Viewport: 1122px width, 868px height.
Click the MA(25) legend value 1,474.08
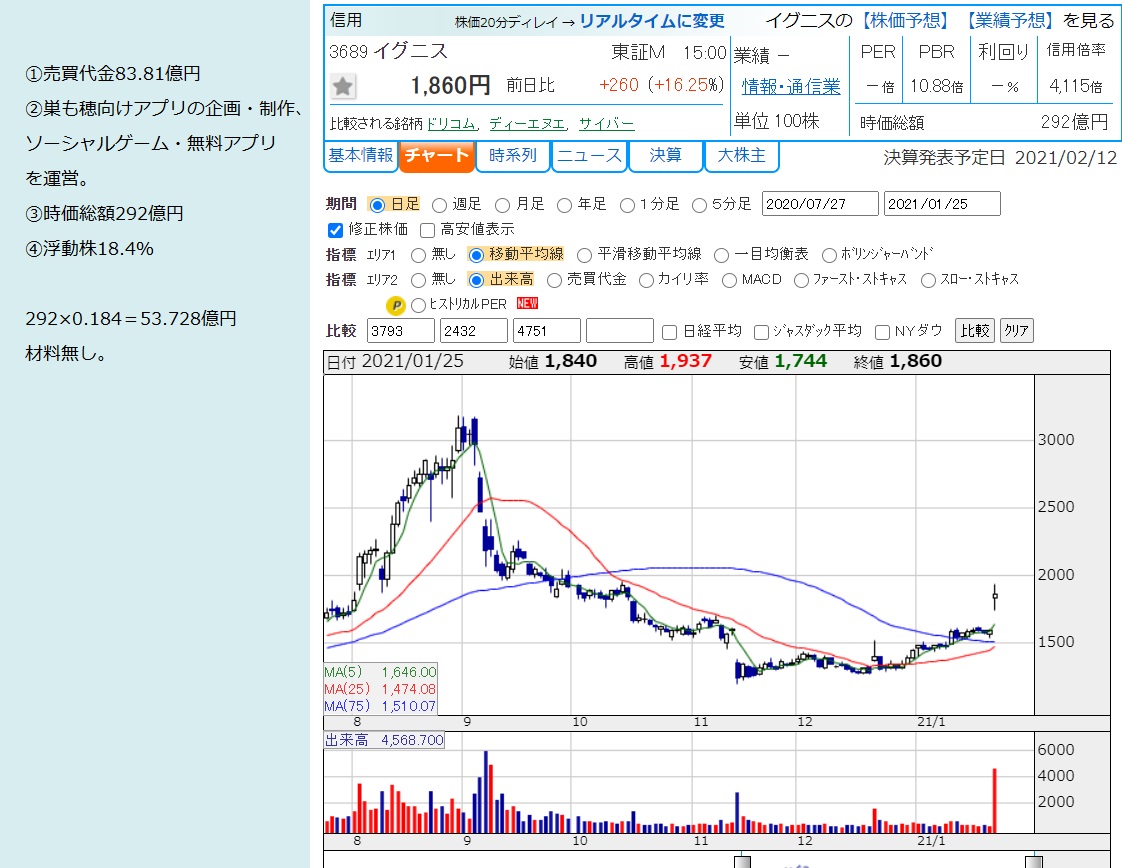coord(409,689)
